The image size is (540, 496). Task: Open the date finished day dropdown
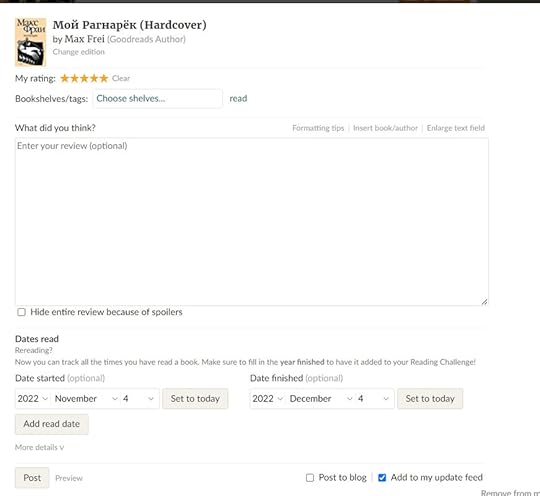pyautogui.click(x=374, y=399)
